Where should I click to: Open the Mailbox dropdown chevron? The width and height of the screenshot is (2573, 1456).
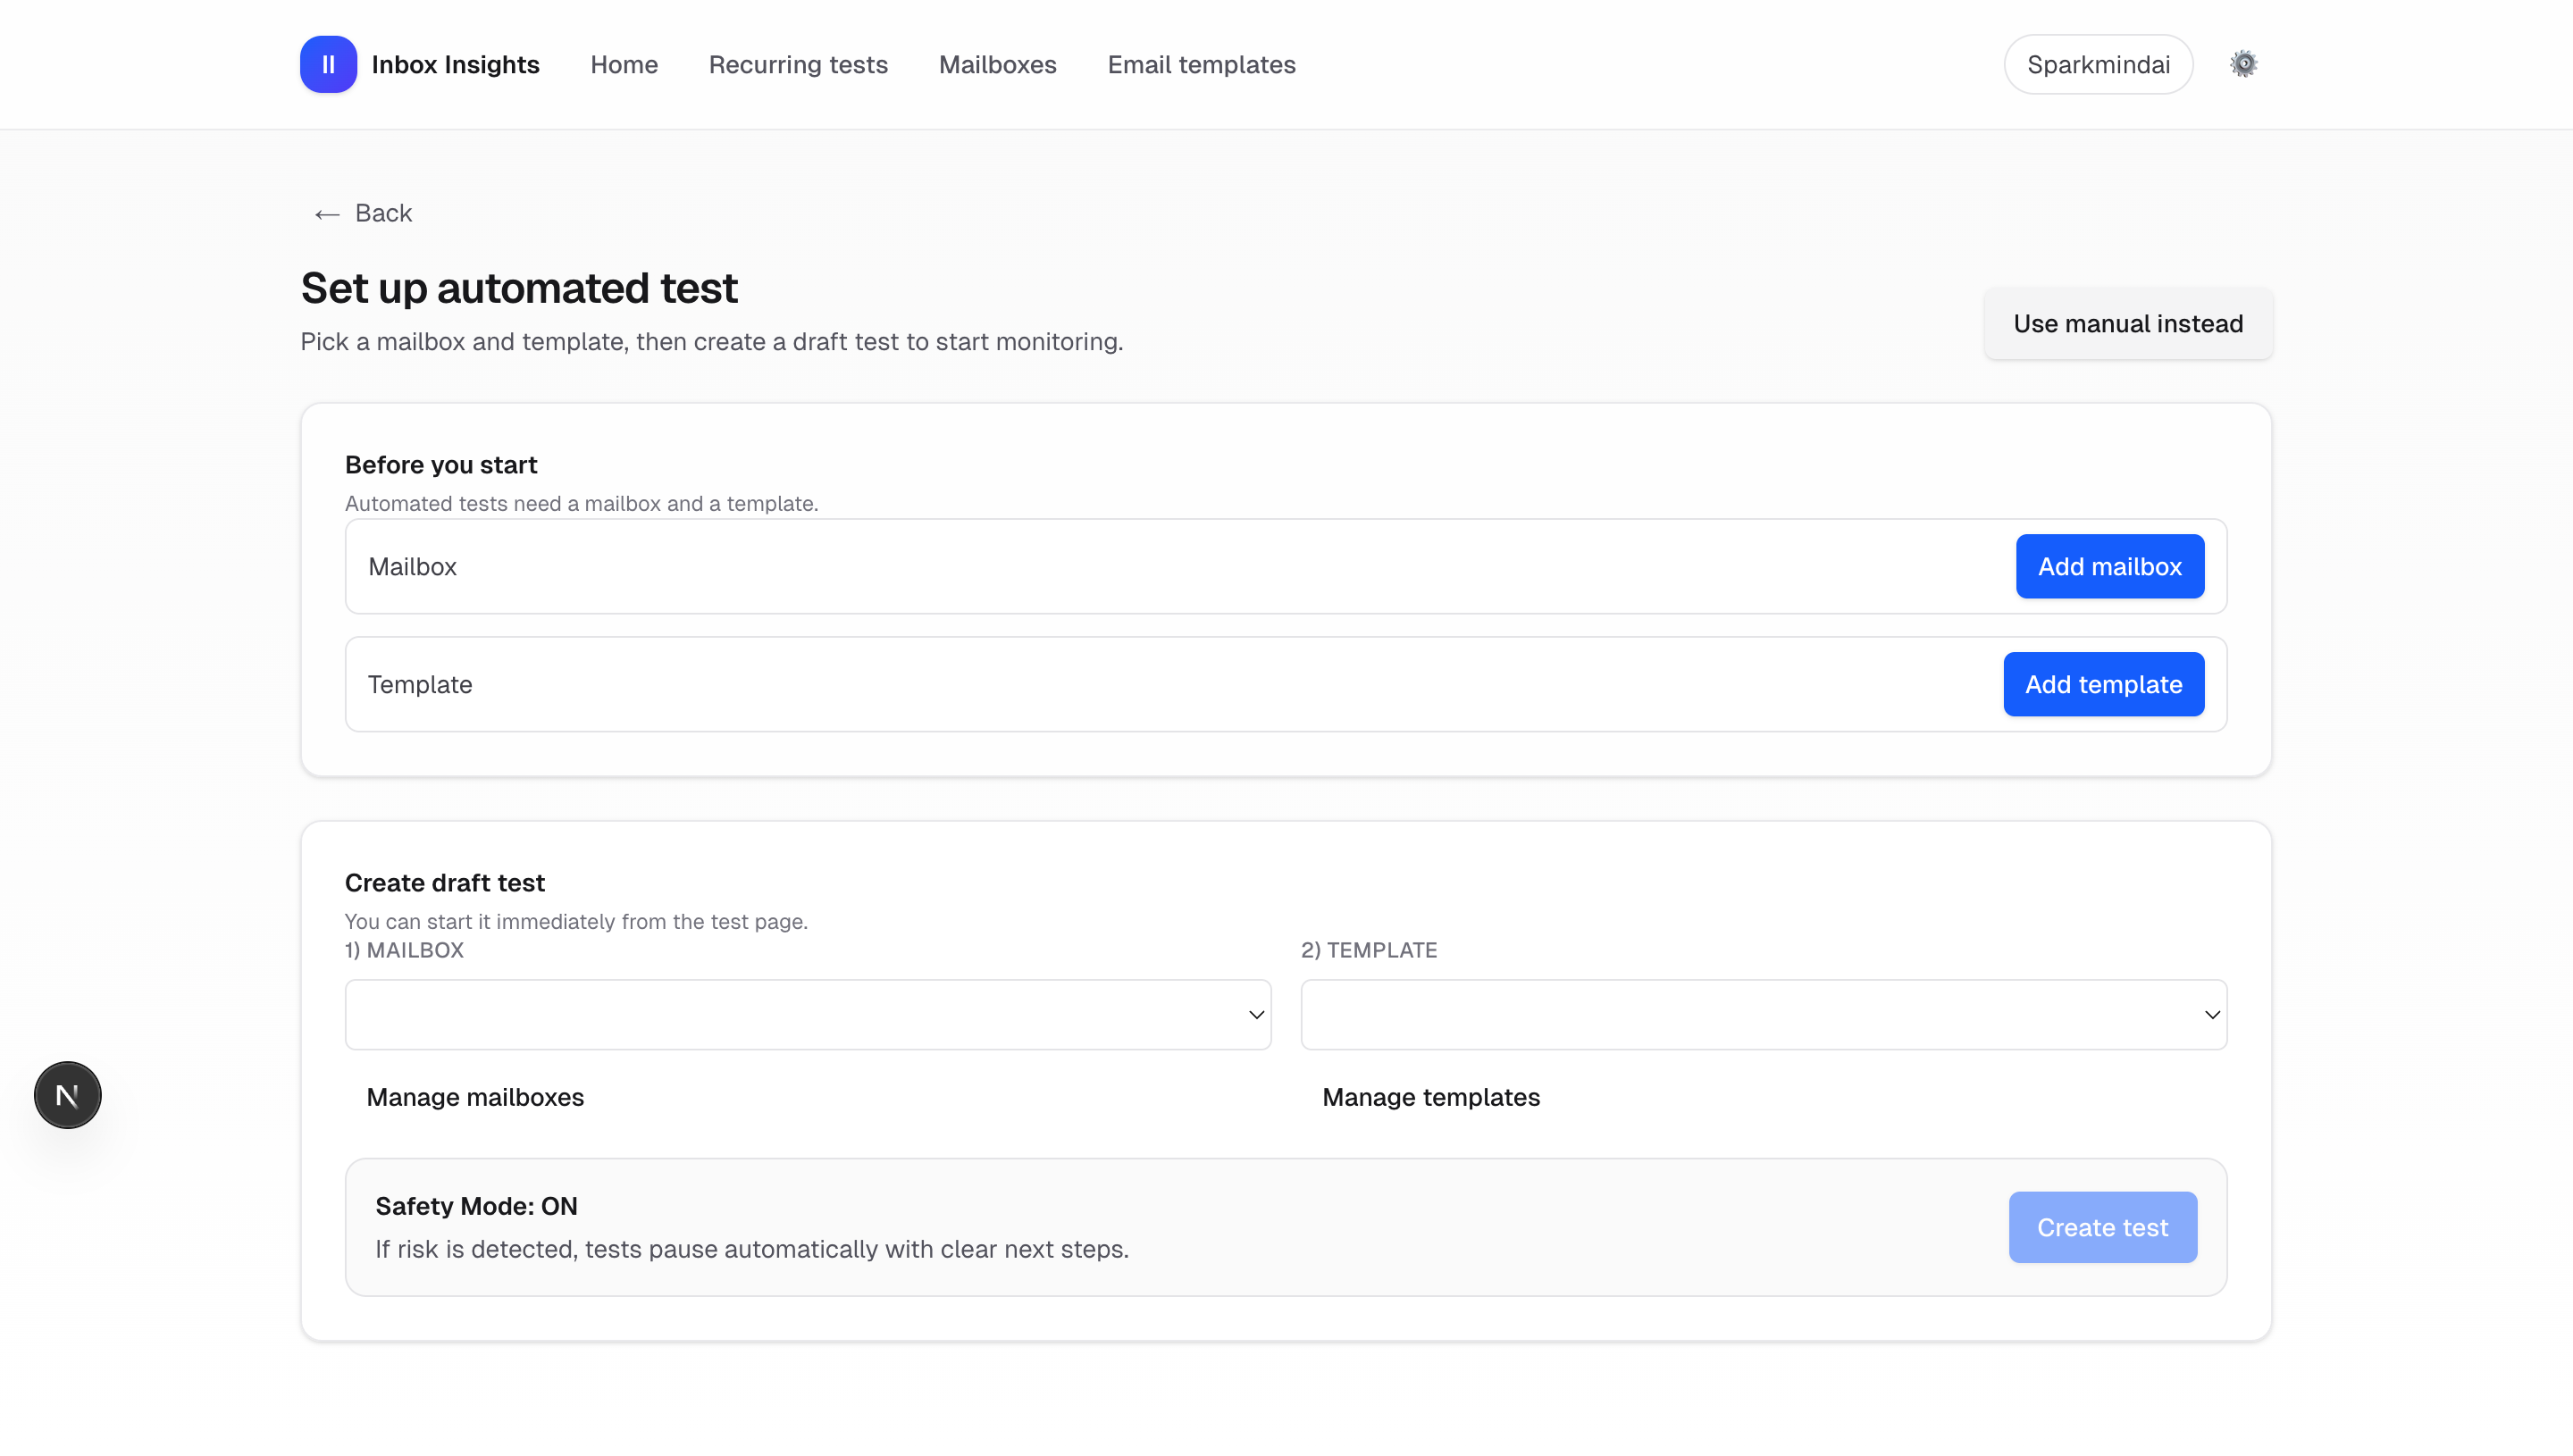(x=1256, y=1014)
